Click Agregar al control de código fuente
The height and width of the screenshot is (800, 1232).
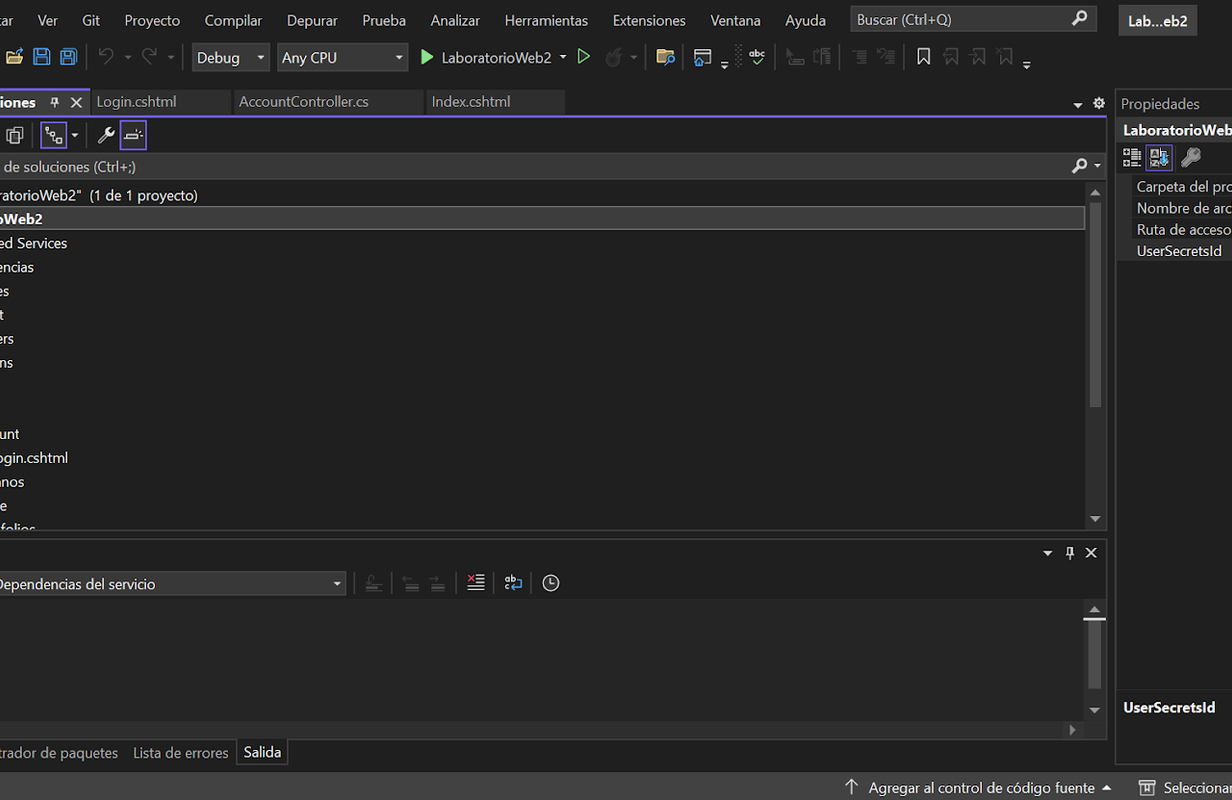point(978,788)
